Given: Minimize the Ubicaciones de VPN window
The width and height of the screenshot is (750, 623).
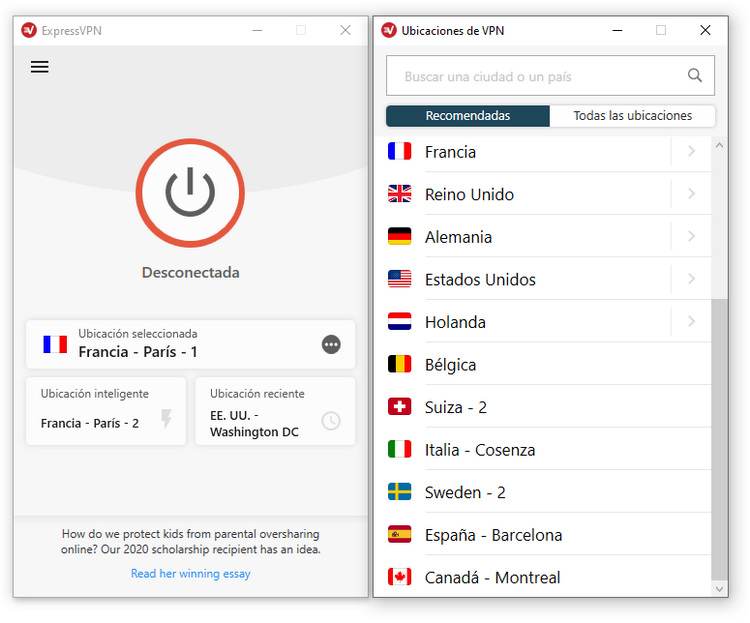Looking at the screenshot, I should click(x=618, y=31).
